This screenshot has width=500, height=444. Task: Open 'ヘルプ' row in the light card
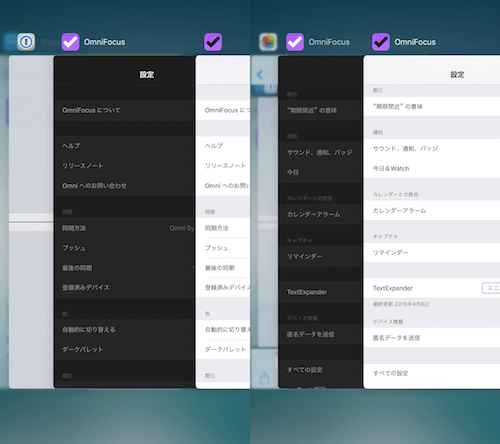[x=223, y=146]
